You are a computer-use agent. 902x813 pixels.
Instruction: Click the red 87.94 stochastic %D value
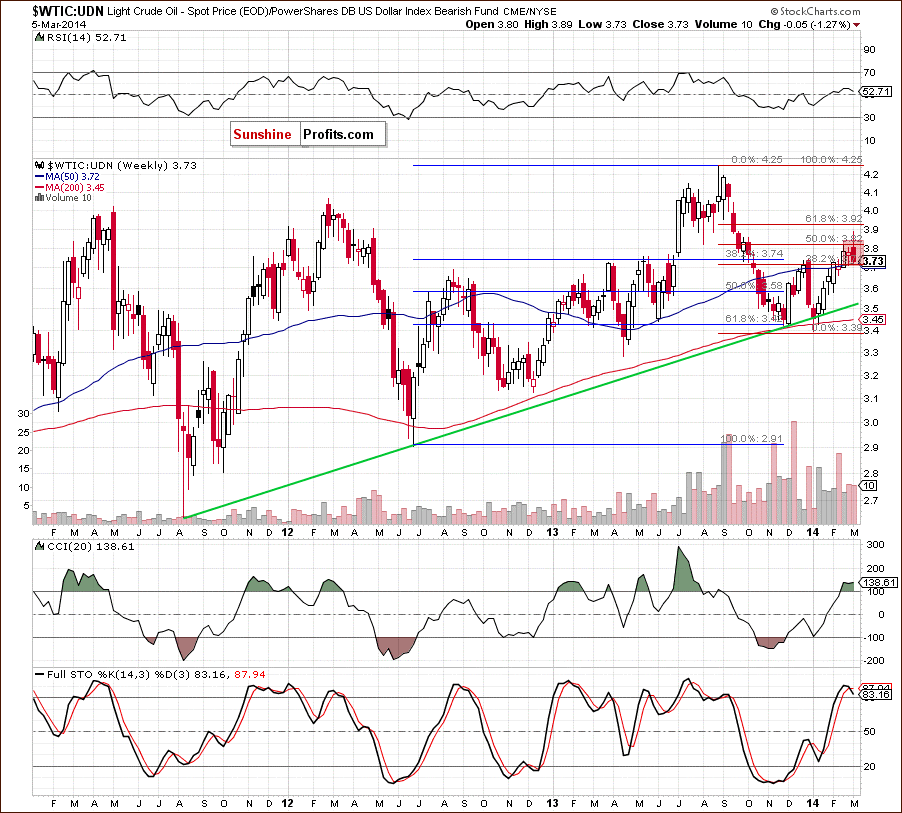tap(250, 674)
